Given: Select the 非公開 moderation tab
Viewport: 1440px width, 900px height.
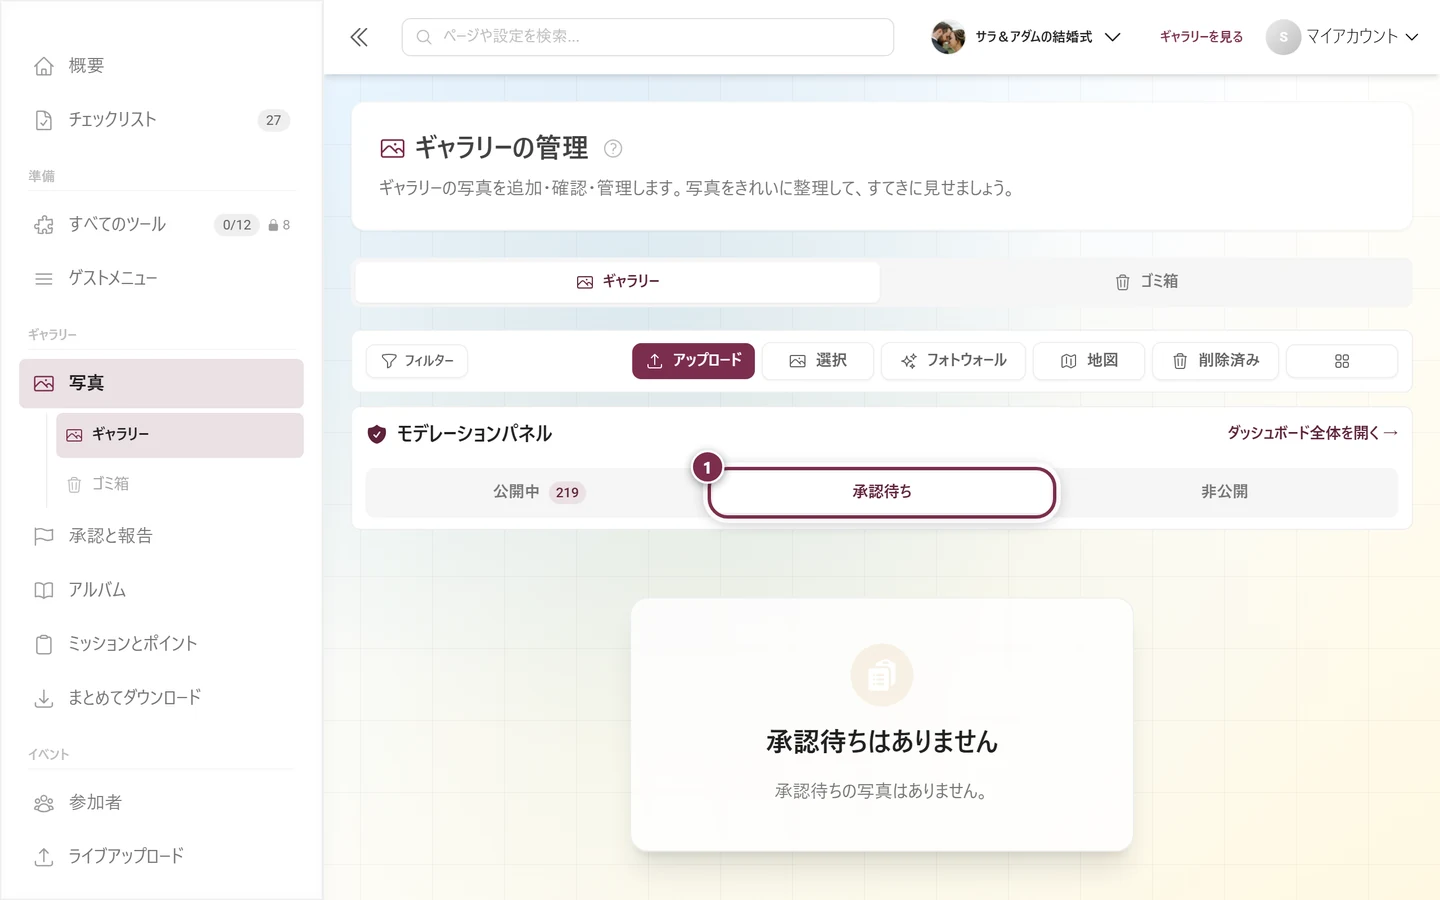Looking at the screenshot, I should pyautogui.click(x=1224, y=492).
